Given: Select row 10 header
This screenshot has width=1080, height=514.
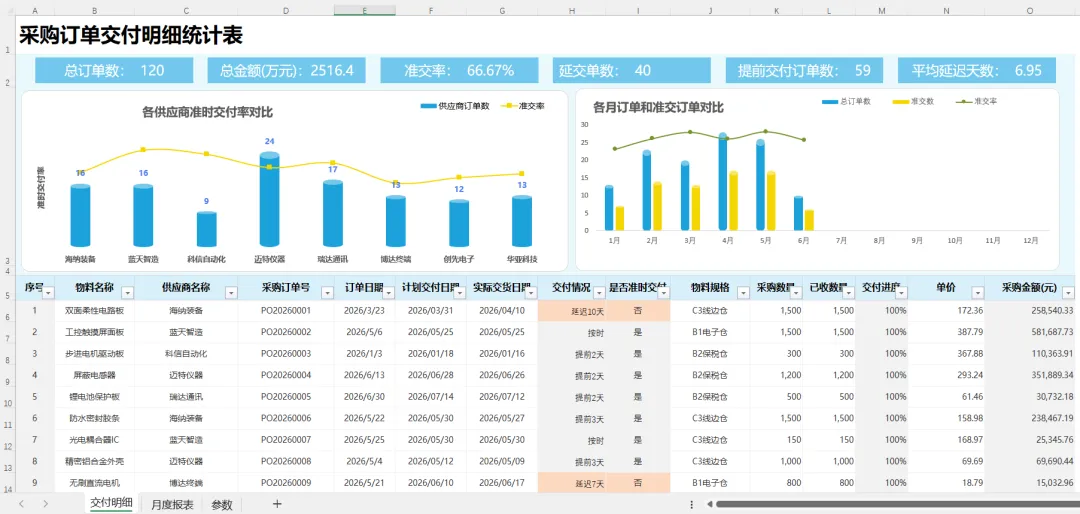Looking at the screenshot, I should [x=7, y=398].
